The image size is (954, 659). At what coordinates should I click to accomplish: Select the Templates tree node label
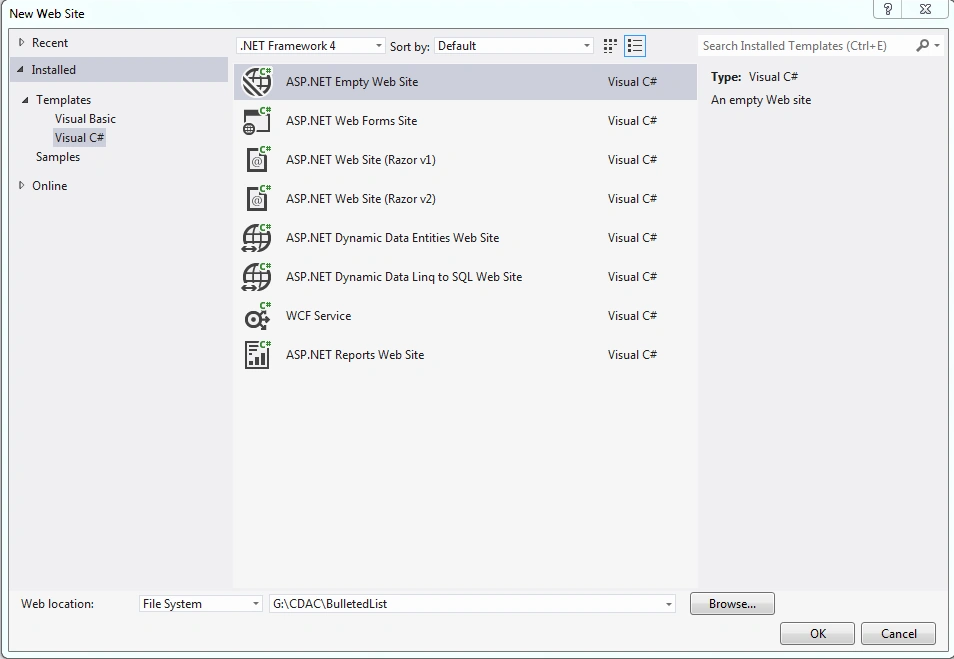click(x=63, y=100)
